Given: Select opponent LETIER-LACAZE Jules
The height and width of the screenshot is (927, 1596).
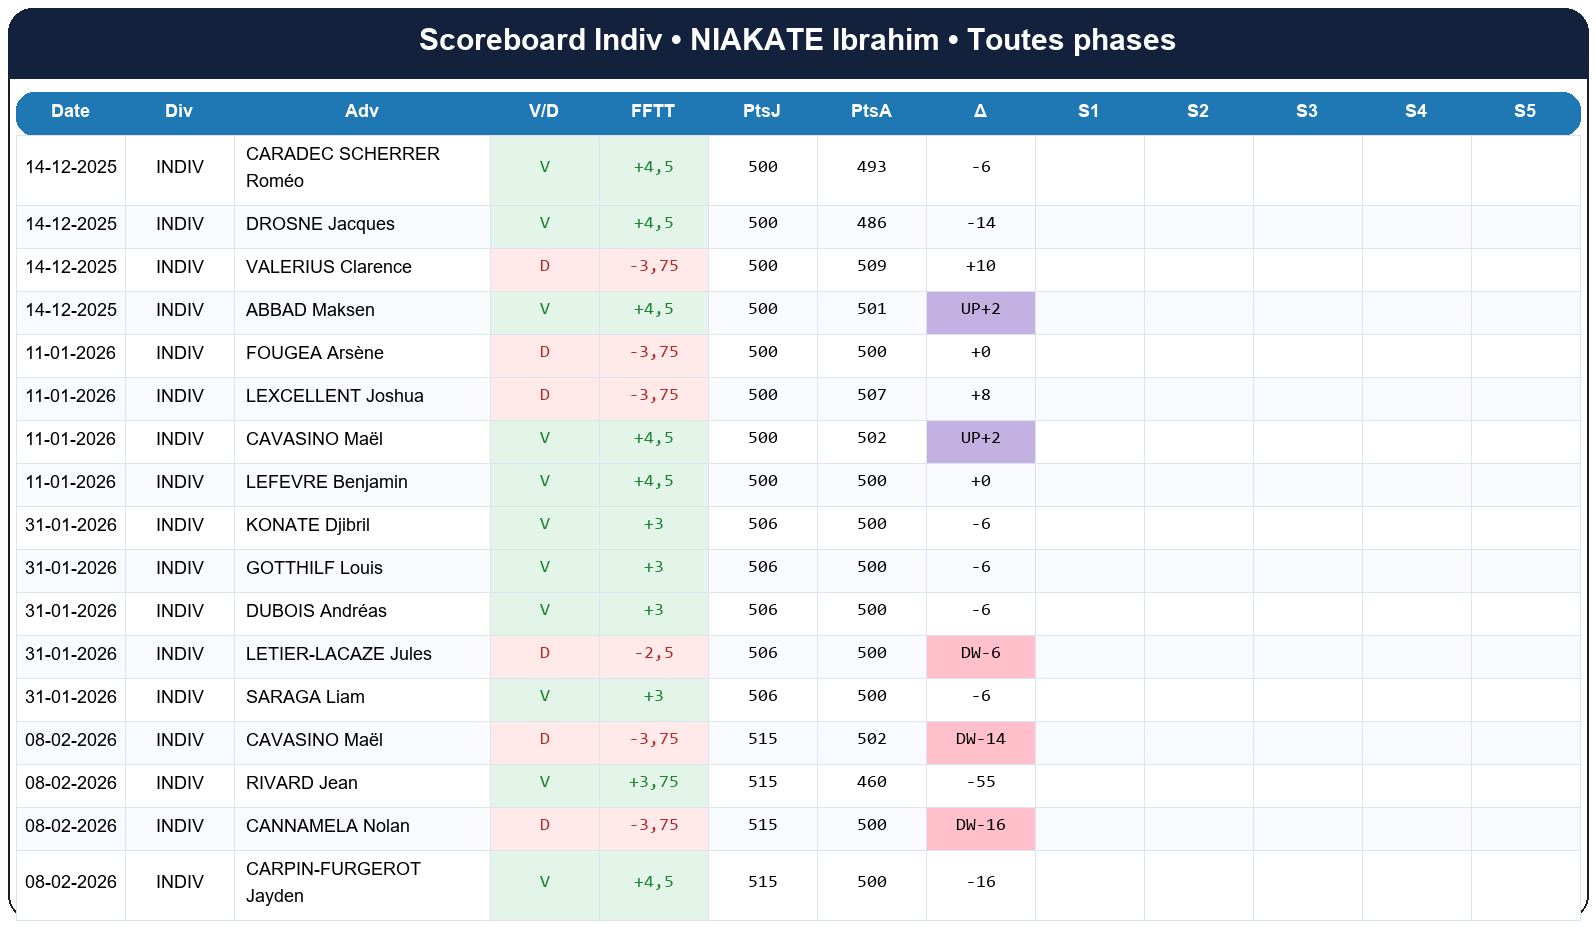Looking at the screenshot, I should [x=339, y=654].
